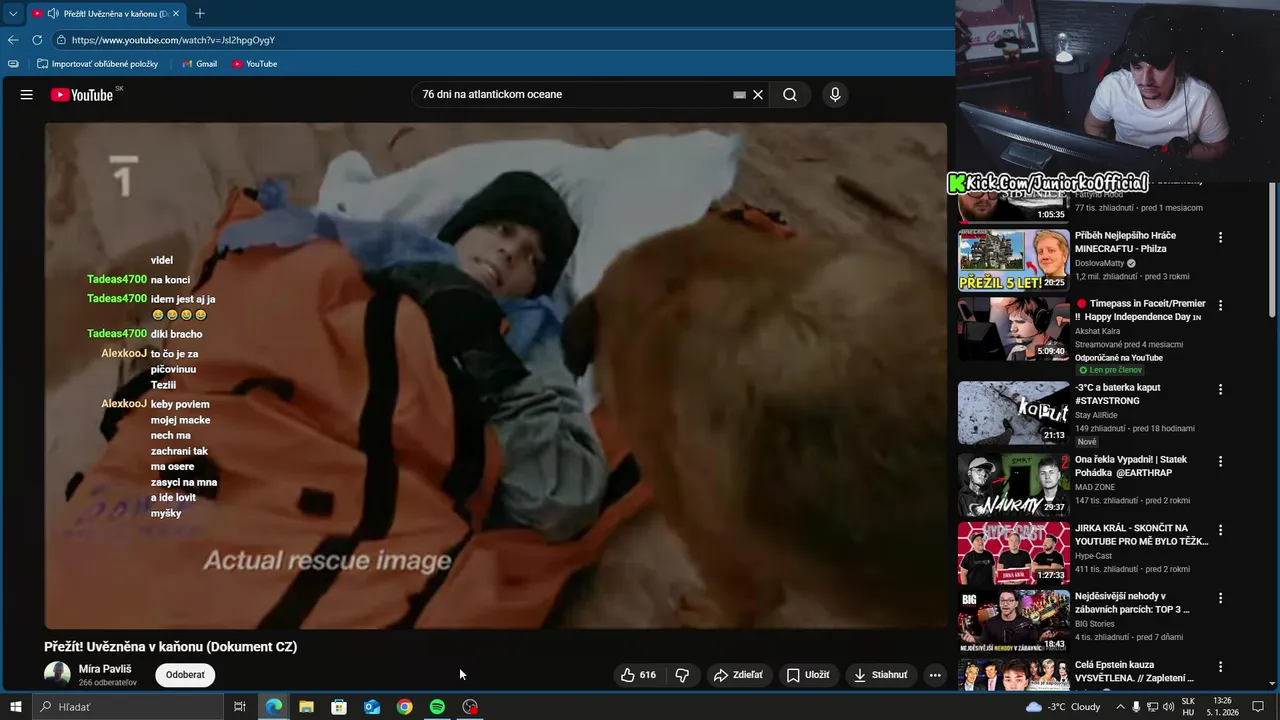Screen dimensions: 1280x720
Task: Open the tab list dropdown arrow
Action: pyautogui.click(x=13, y=14)
